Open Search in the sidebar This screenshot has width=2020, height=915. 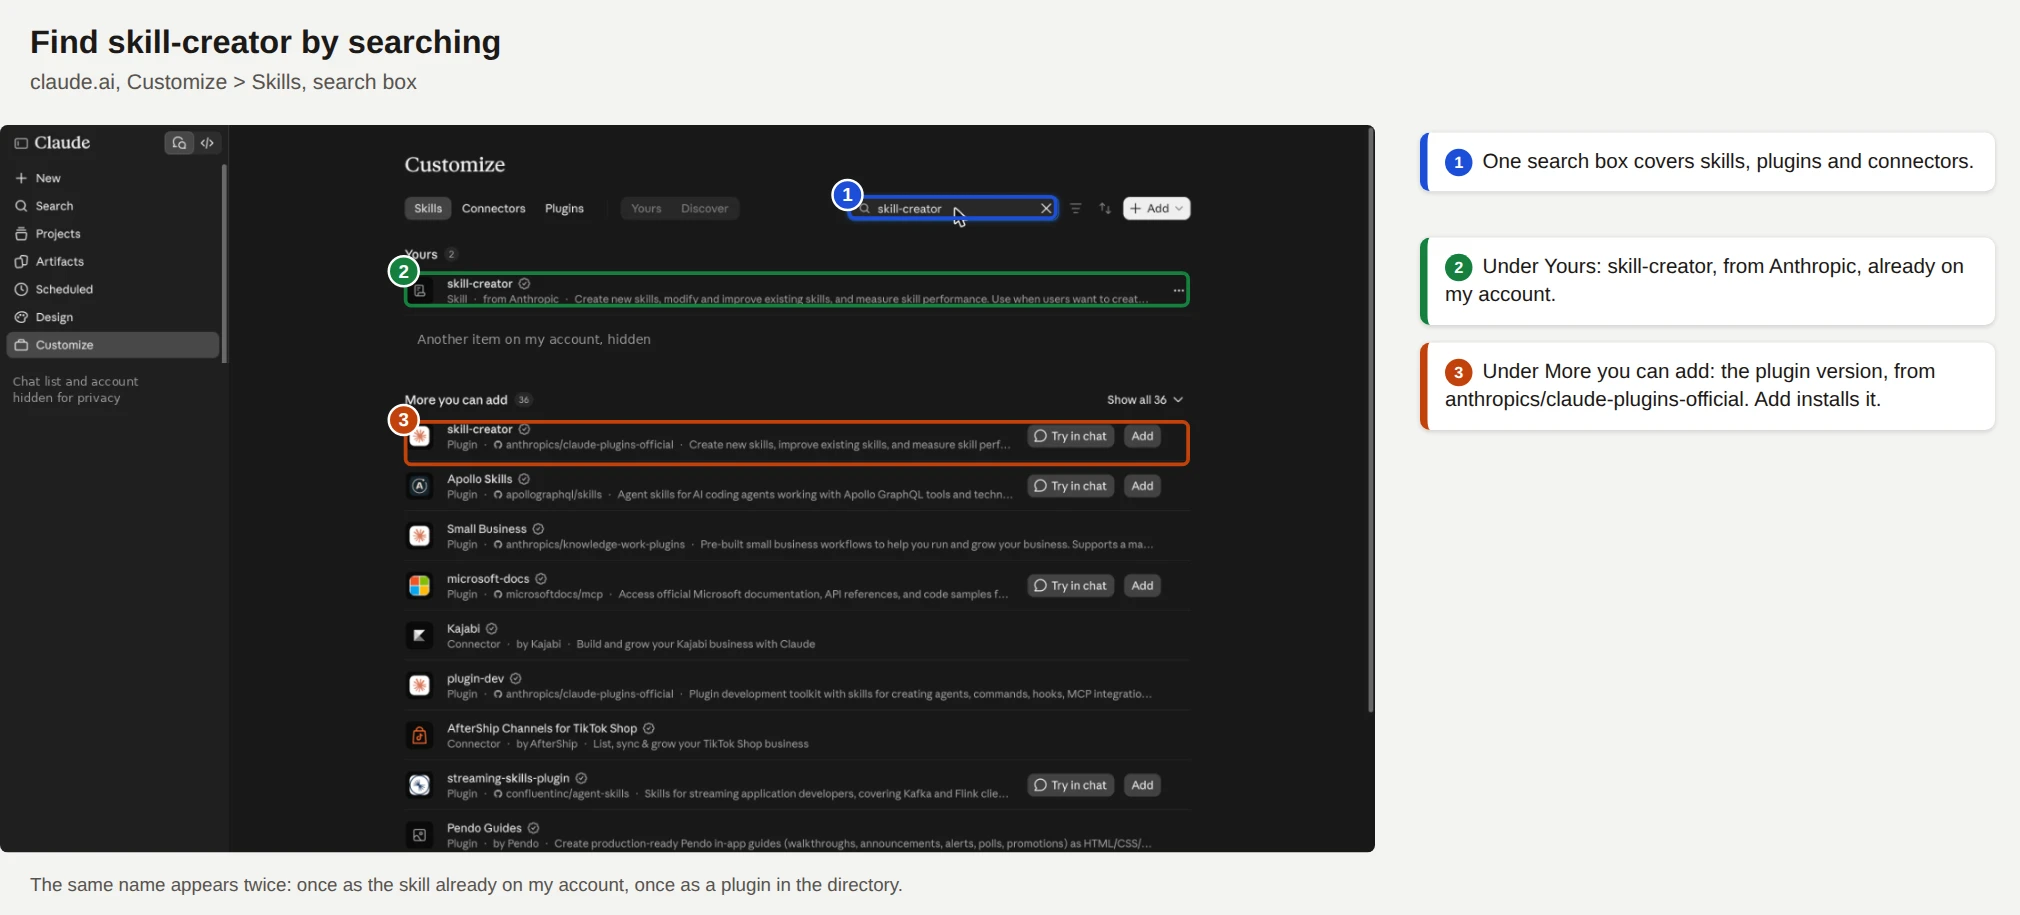tap(112, 206)
